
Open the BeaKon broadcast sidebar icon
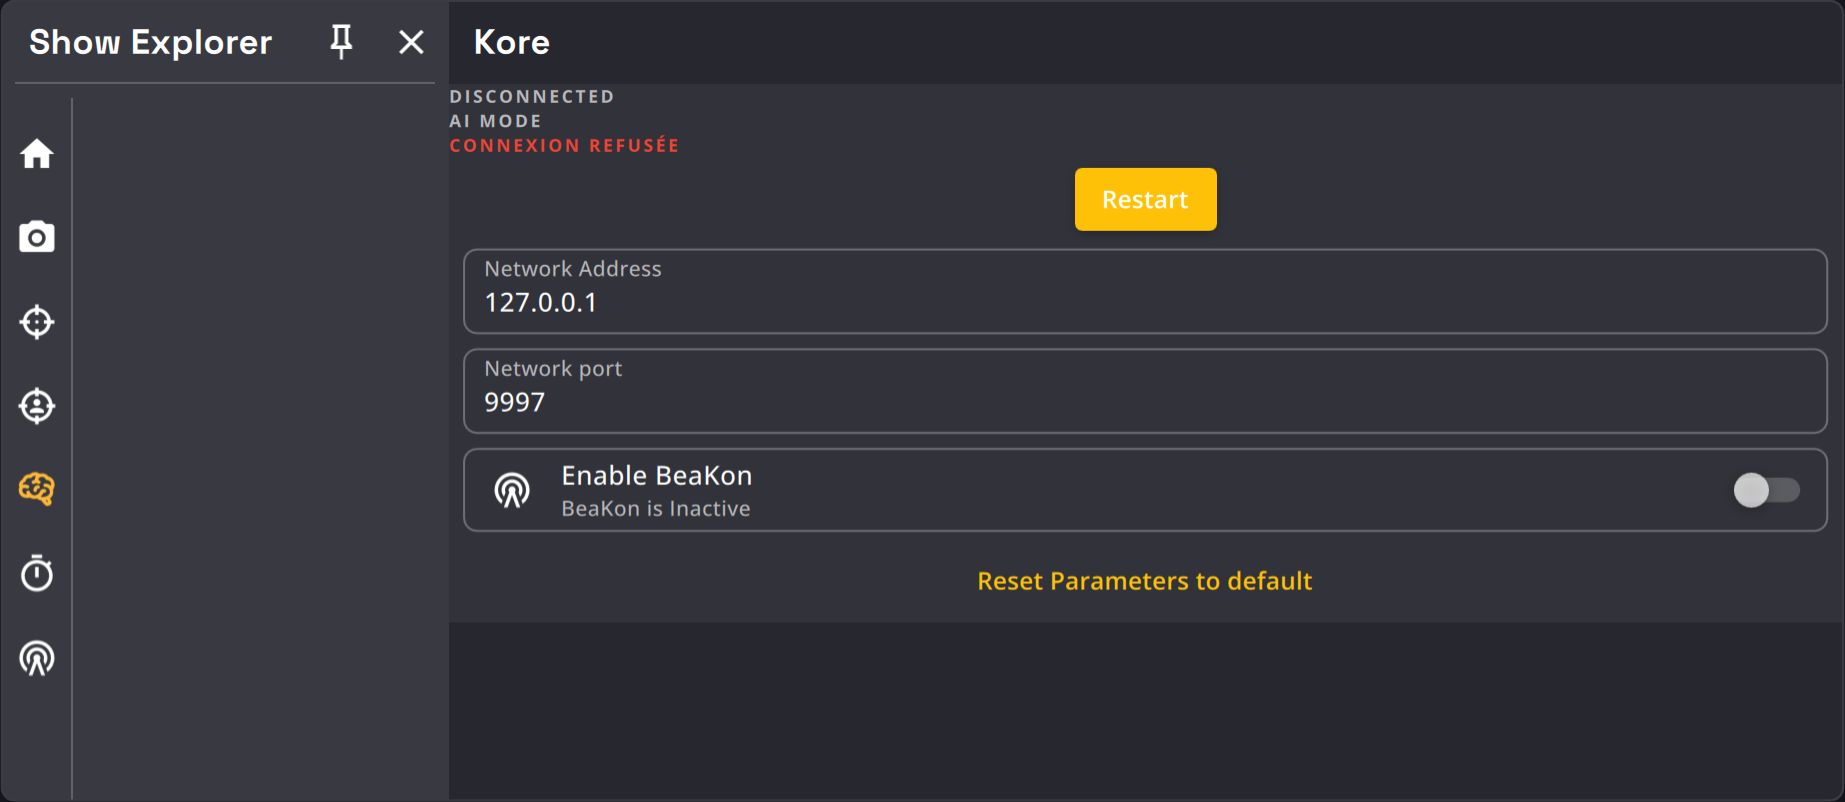pos(37,658)
